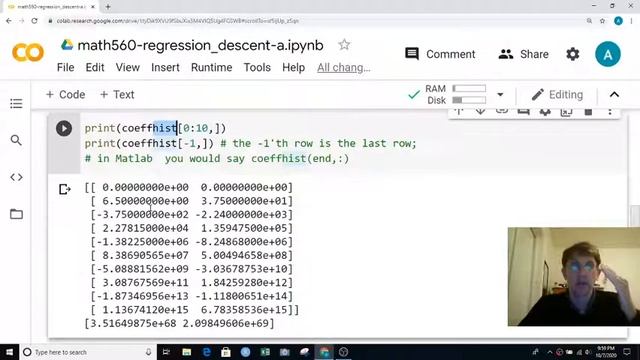The height and width of the screenshot is (360, 640).
Task: Open the View menu
Action: coord(127,67)
